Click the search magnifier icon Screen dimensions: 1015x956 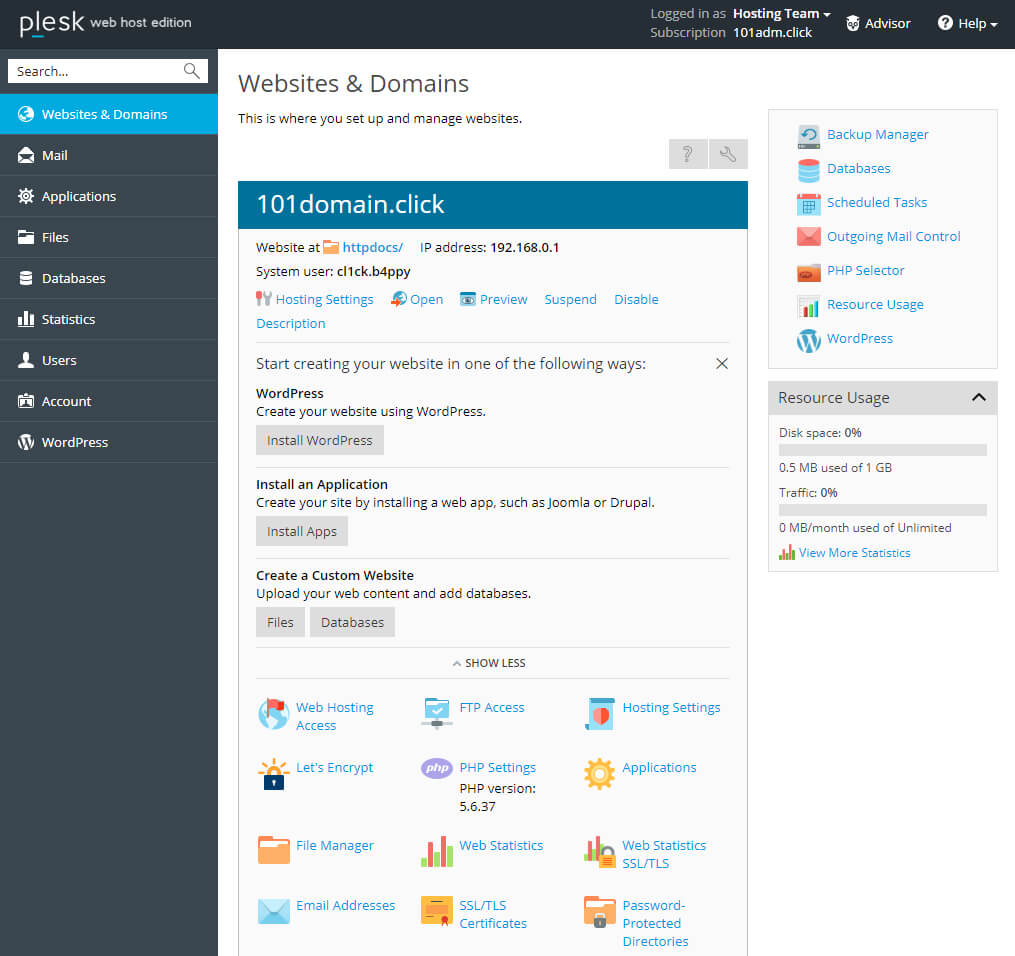click(x=192, y=71)
